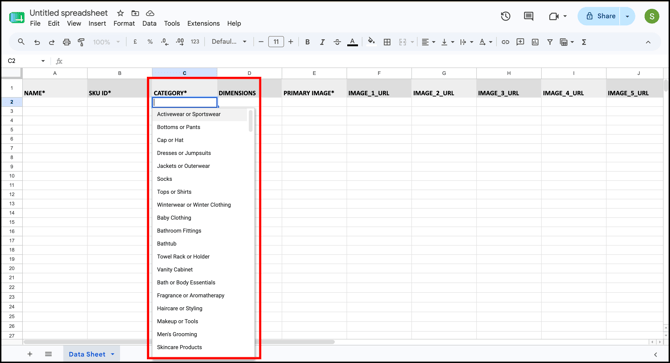
Task: Open the Help menu
Action: pyautogui.click(x=234, y=23)
